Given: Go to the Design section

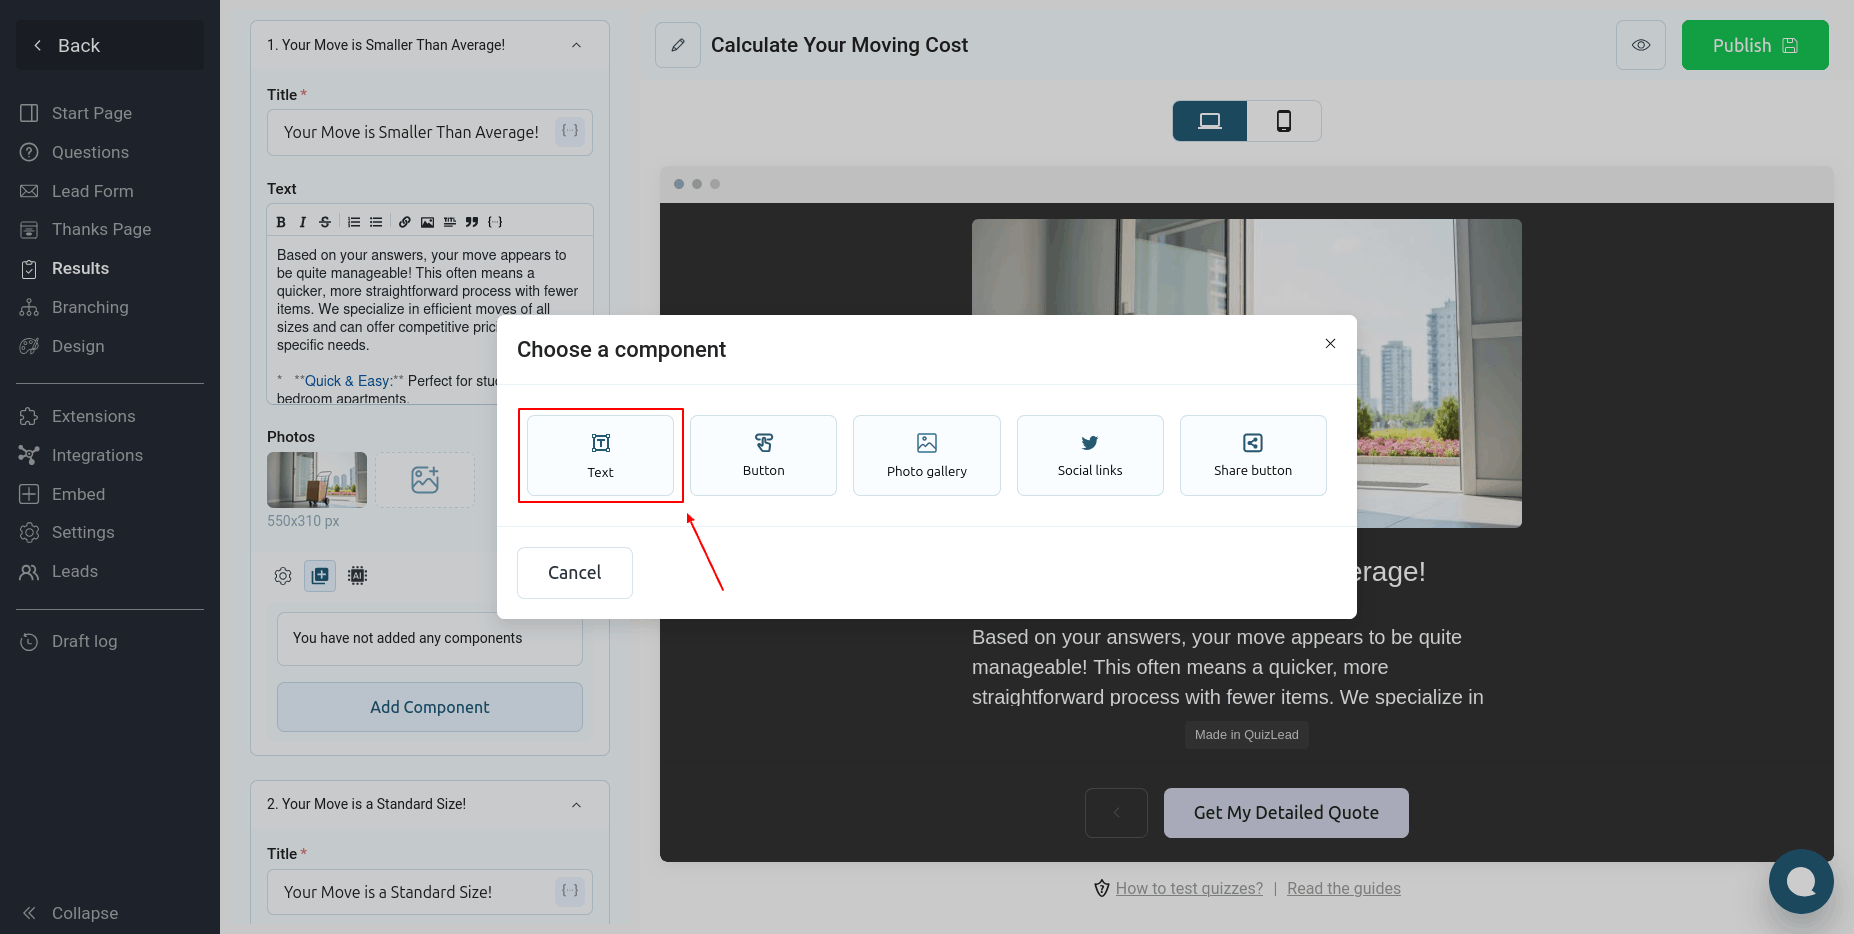Looking at the screenshot, I should [78, 346].
